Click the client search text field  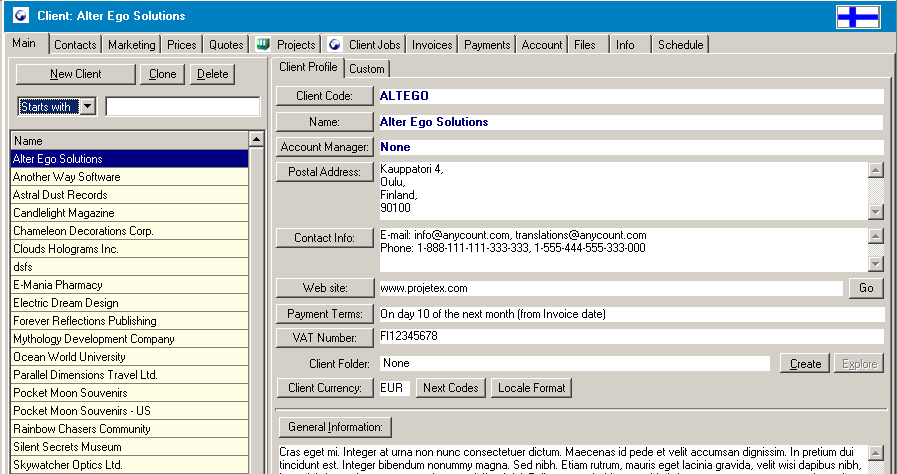coord(182,107)
